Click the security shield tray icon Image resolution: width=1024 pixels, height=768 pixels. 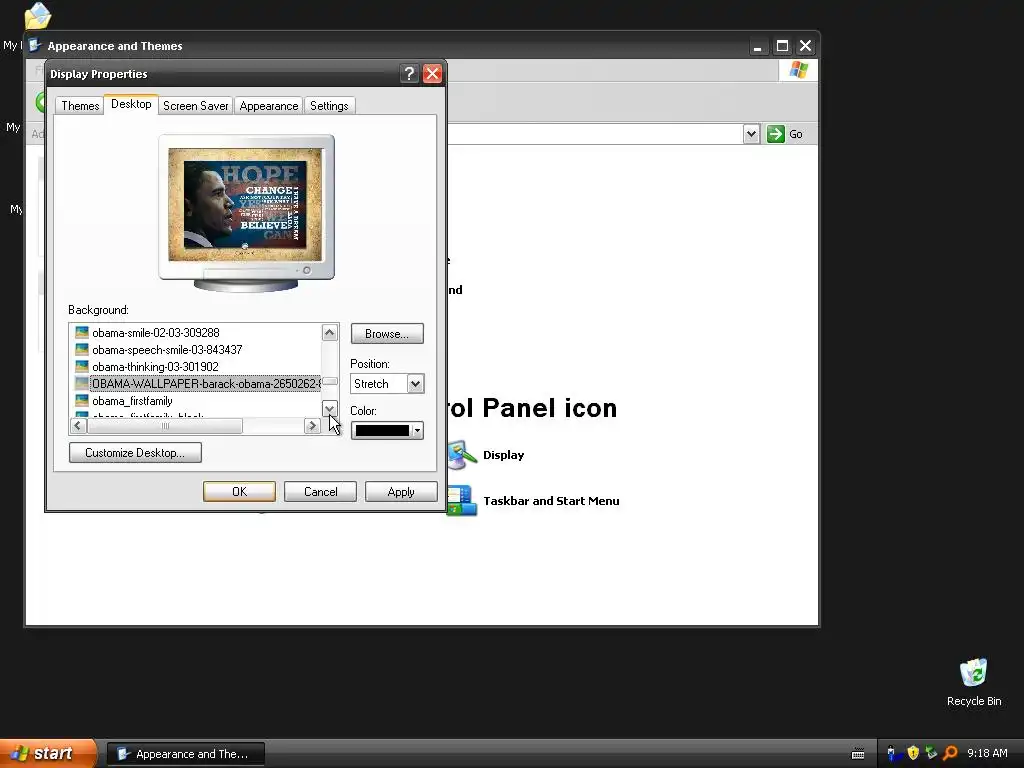913,753
